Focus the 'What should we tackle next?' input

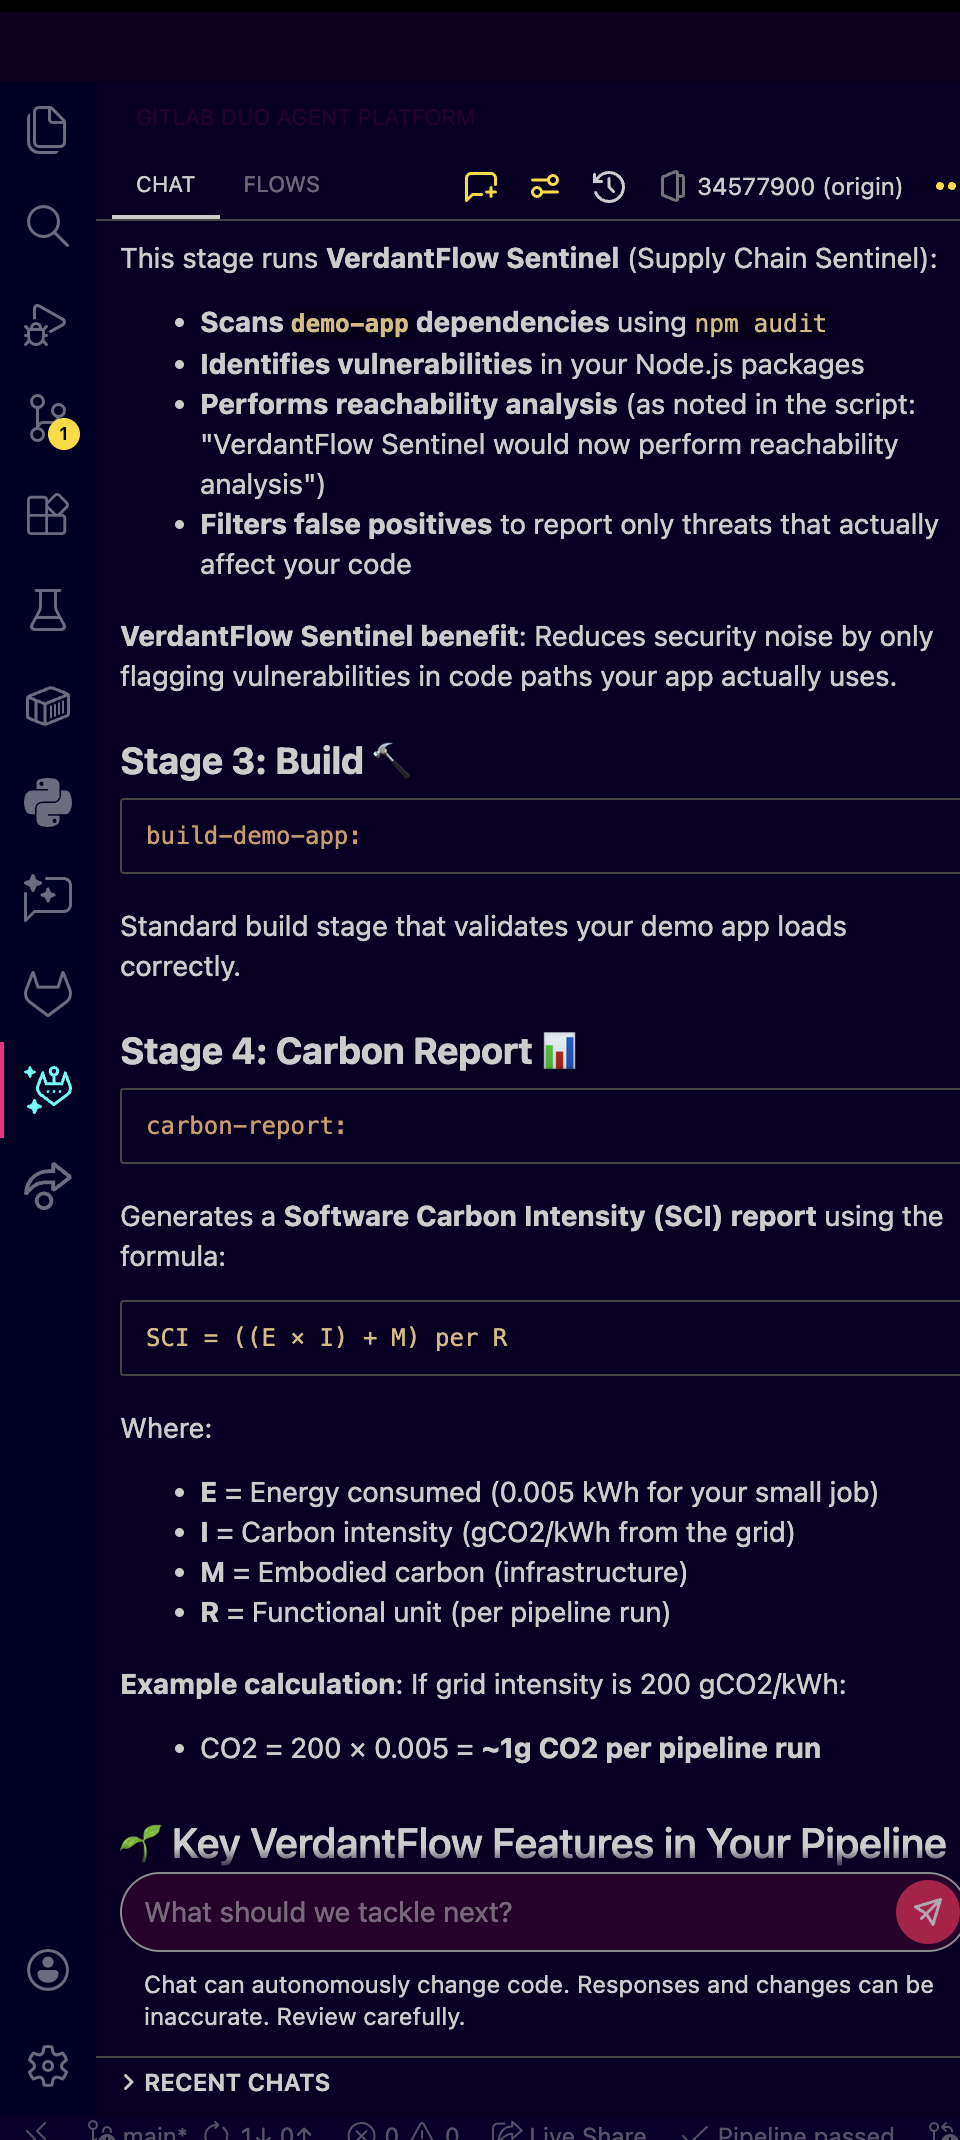coord(510,1912)
